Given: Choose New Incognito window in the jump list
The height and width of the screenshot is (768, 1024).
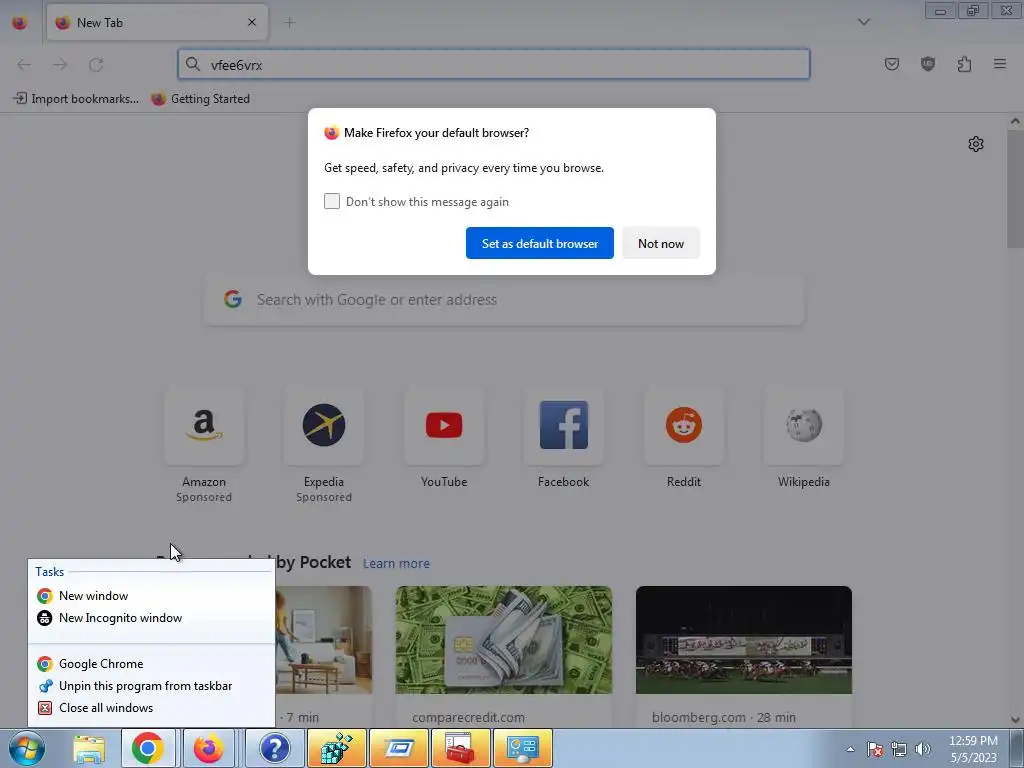Looking at the screenshot, I should [152, 618].
